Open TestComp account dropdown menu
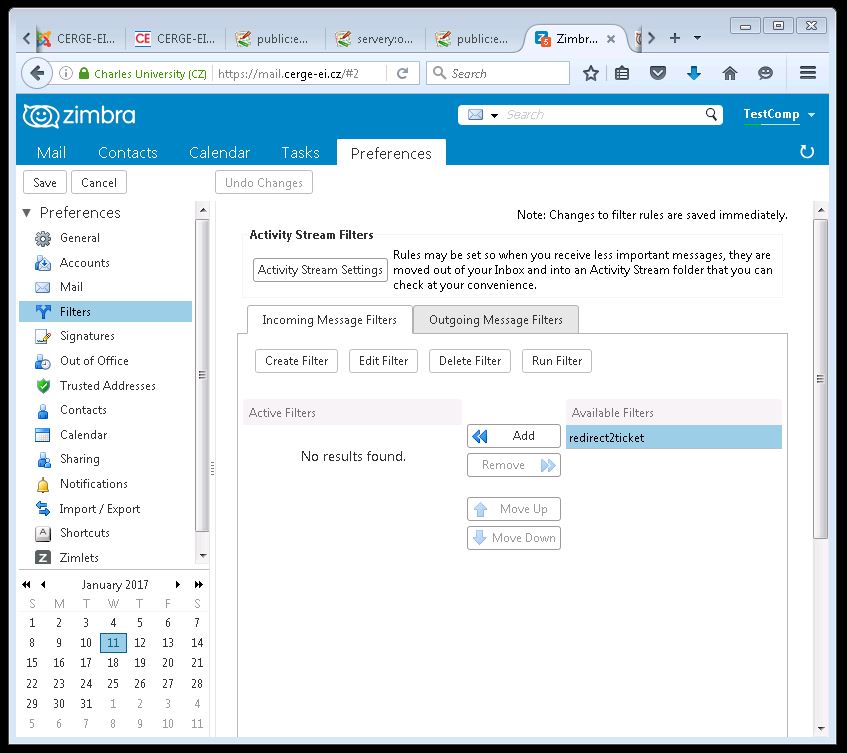Screen dimensions: 847x753 pos(811,115)
